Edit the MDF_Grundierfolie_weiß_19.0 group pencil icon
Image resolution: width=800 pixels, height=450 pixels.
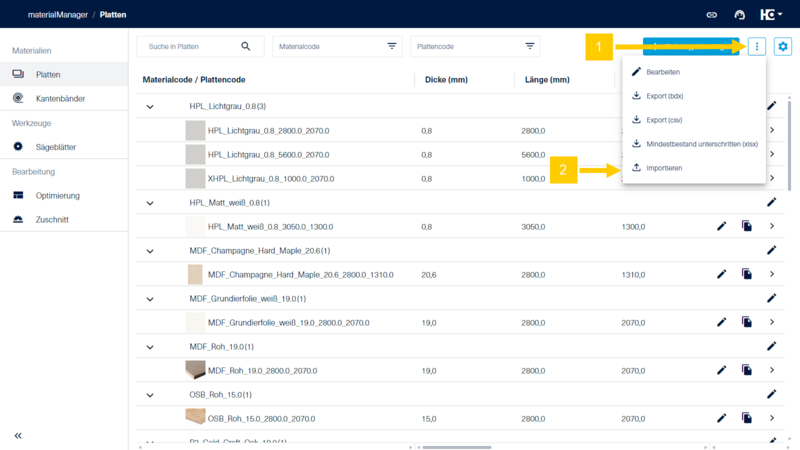[772, 298]
